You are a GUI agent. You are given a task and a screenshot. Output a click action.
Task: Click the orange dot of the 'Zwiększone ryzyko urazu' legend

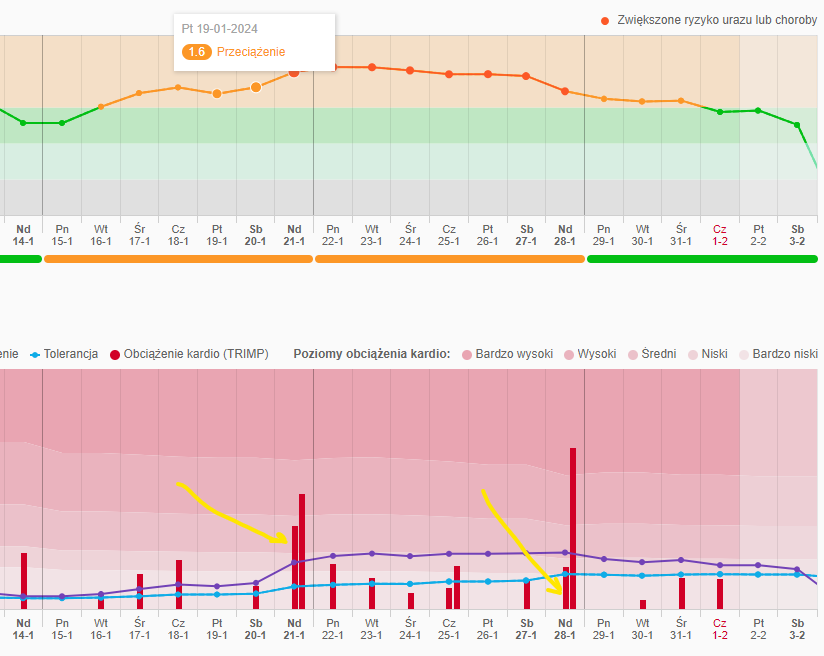[x=605, y=20]
